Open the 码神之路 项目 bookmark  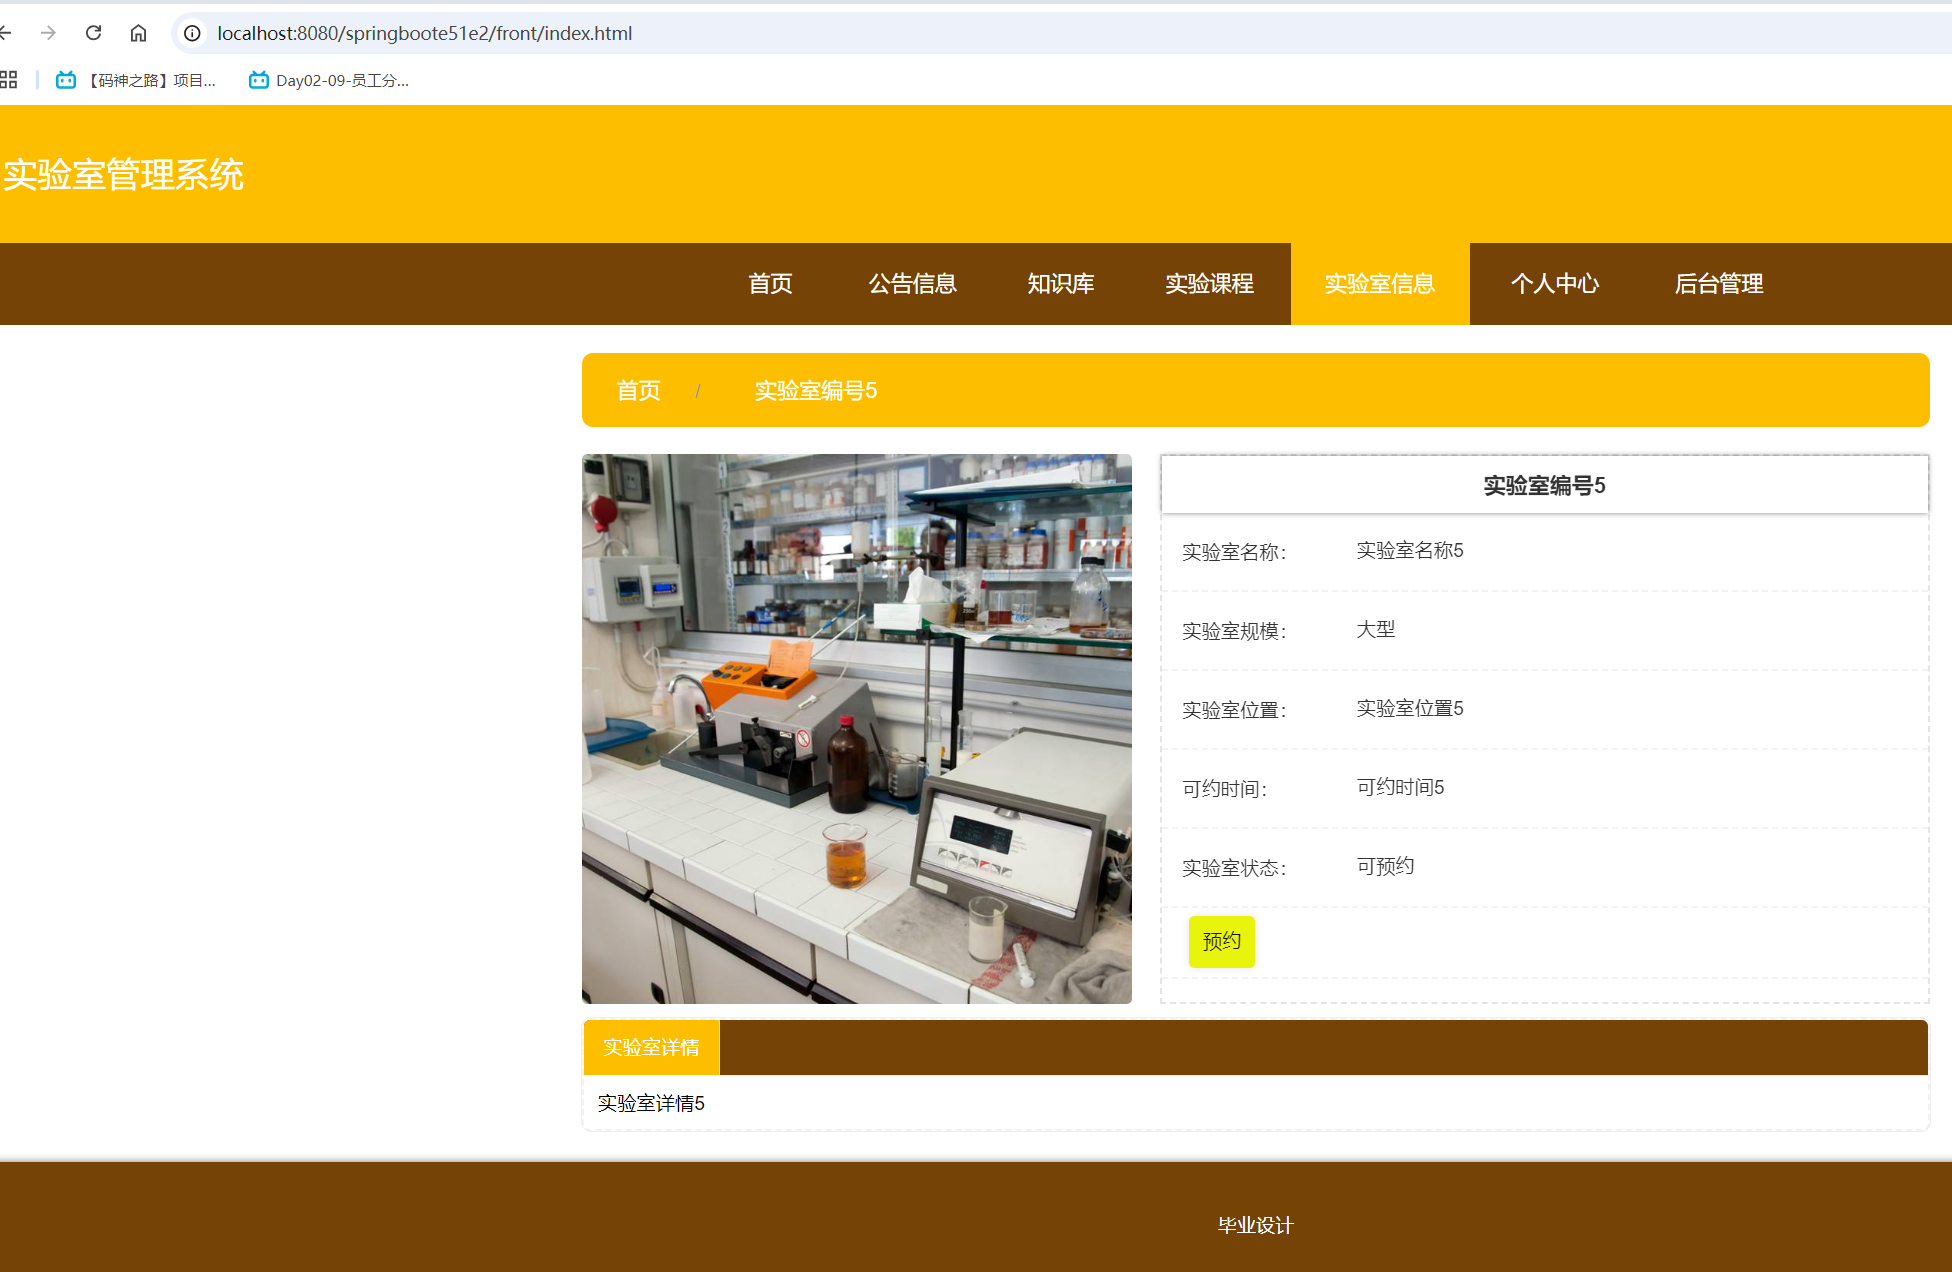click(x=136, y=80)
